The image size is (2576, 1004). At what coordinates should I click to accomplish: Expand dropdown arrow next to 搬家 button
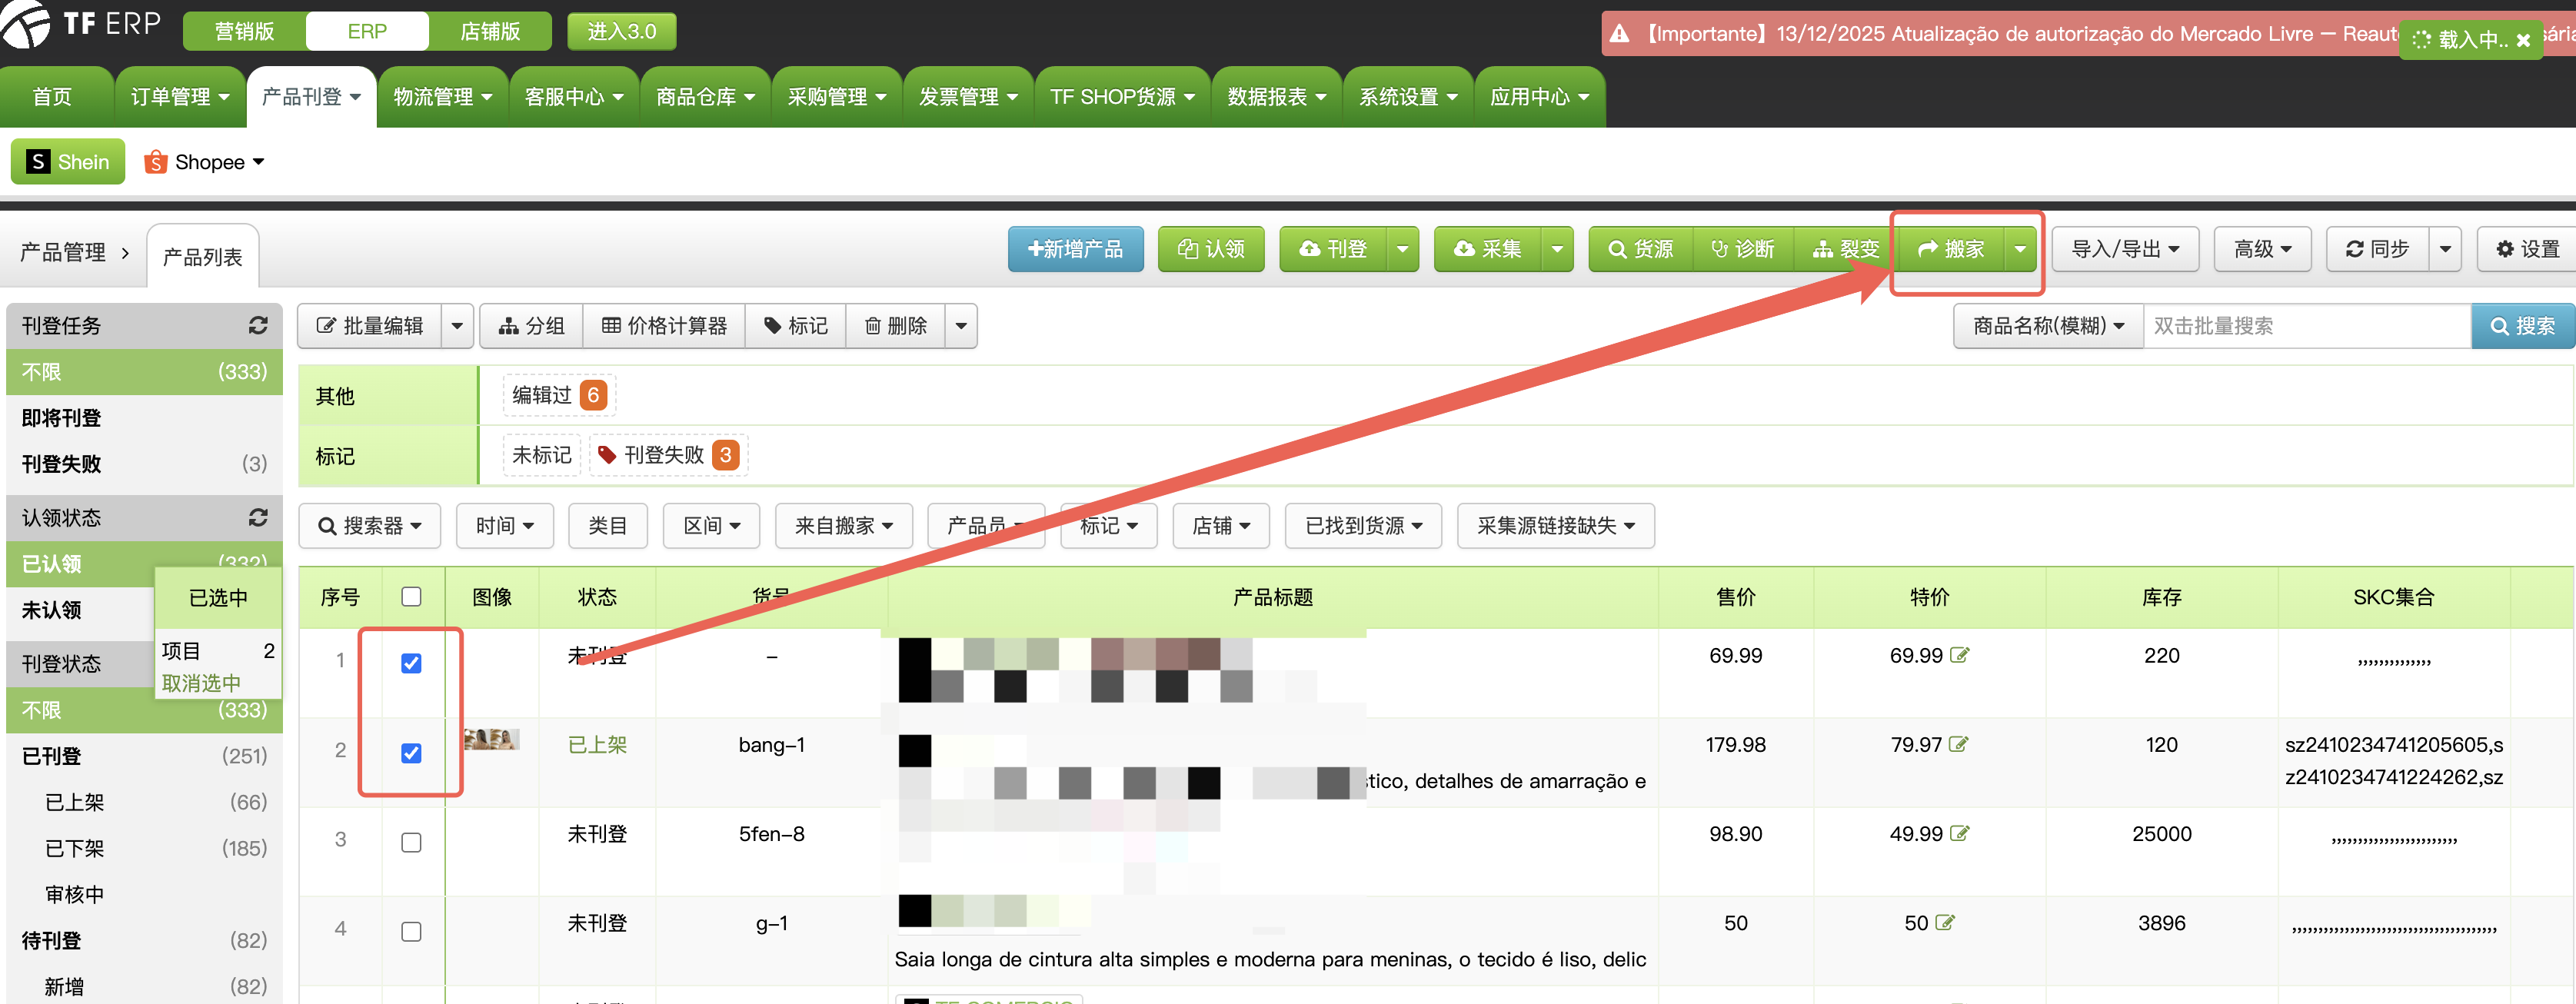coord(2020,249)
